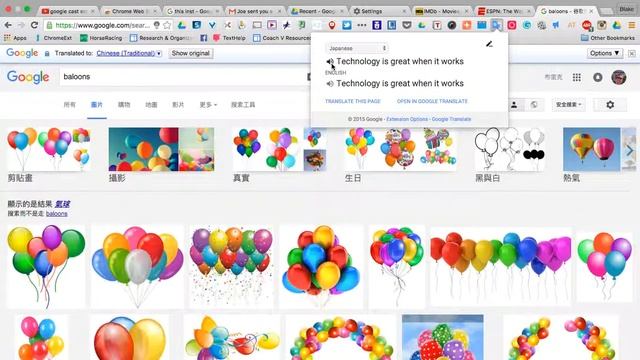Click the globe filter icon in image results
The image size is (640, 360).
534,105
